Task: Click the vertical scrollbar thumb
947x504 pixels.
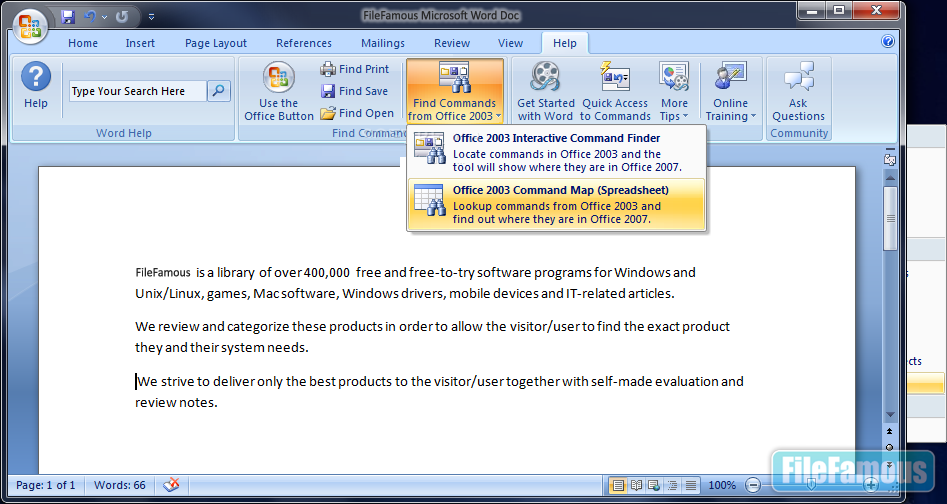Action: (x=890, y=218)
